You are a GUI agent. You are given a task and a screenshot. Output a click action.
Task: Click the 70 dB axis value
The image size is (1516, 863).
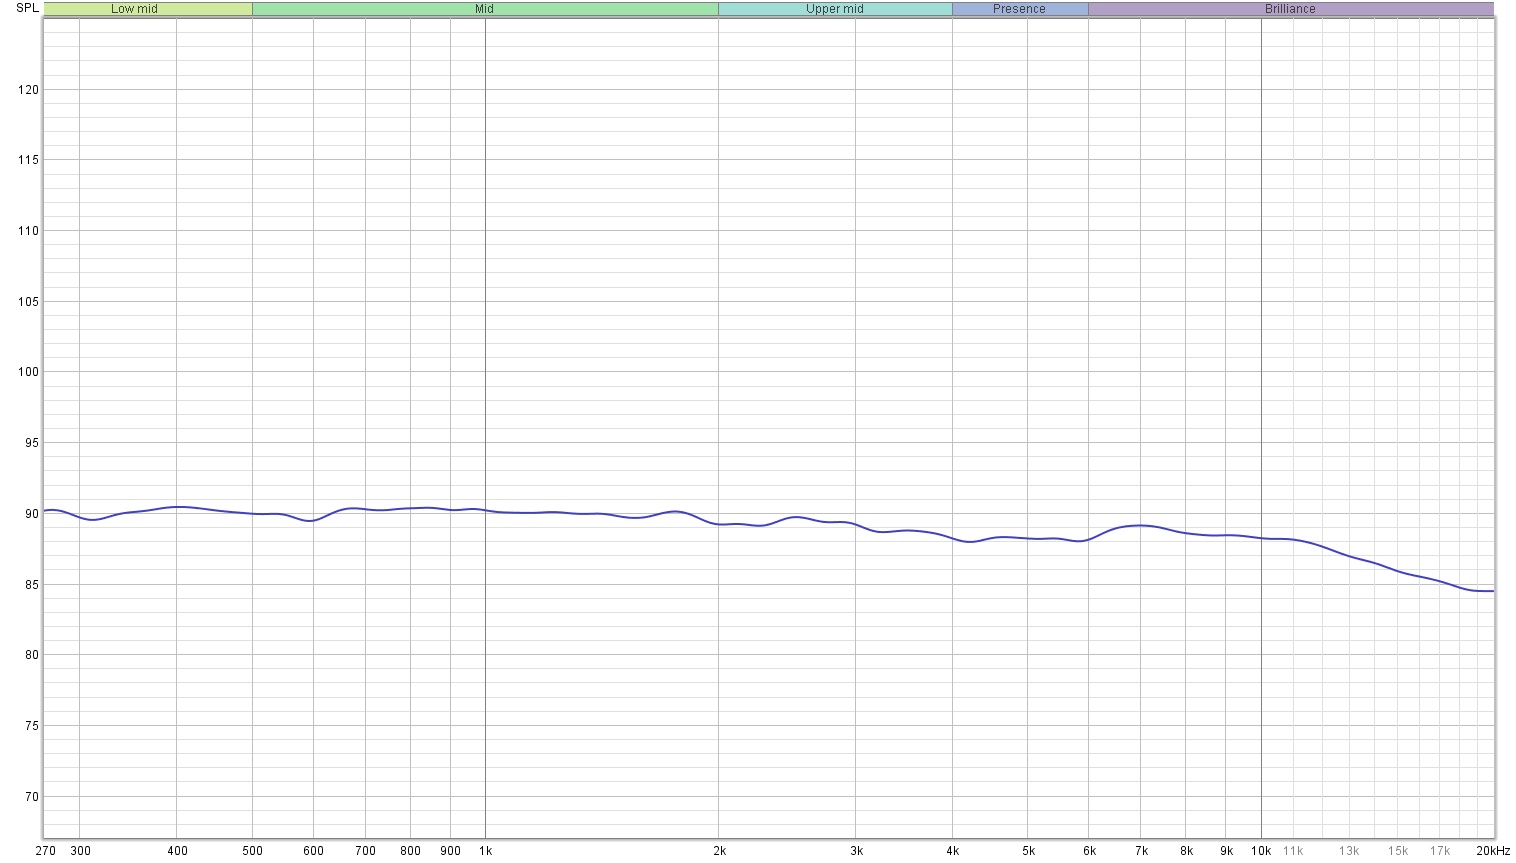point(31,797)
